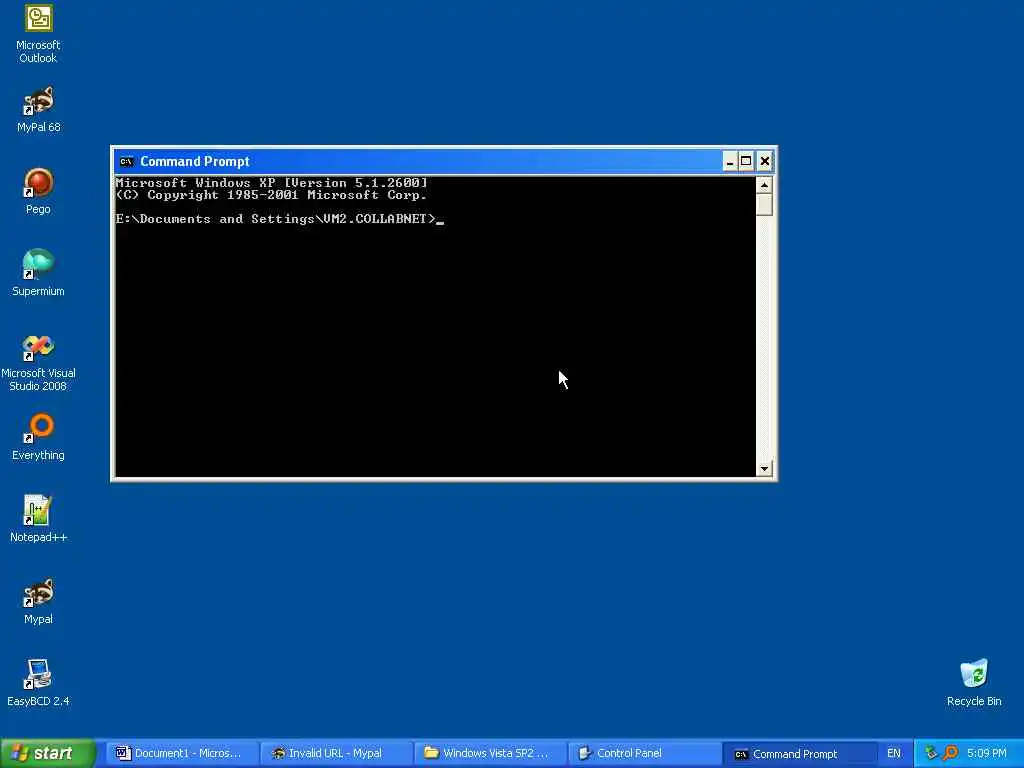The image size is (1024, 768).
Task: Click the Command Prompt scrollbar thumb
Action: (x=764, y=205)
